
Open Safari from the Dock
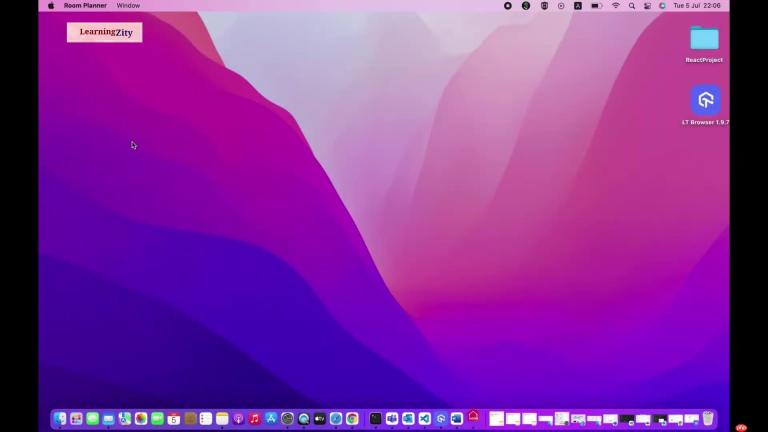(336, 419)
